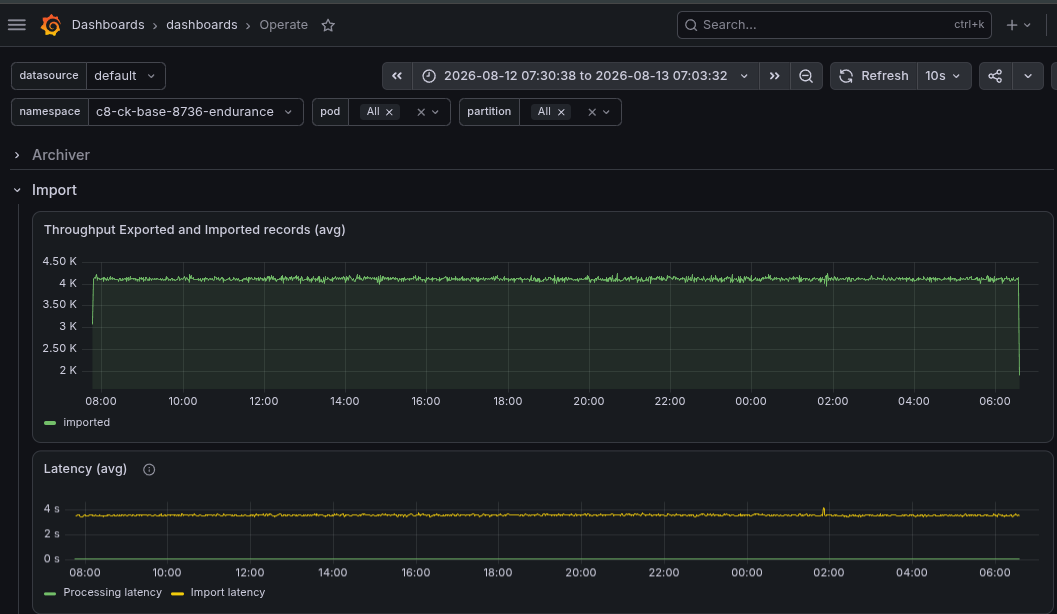
Task: Clear the partition filter selection
Action: click(592, 113)
